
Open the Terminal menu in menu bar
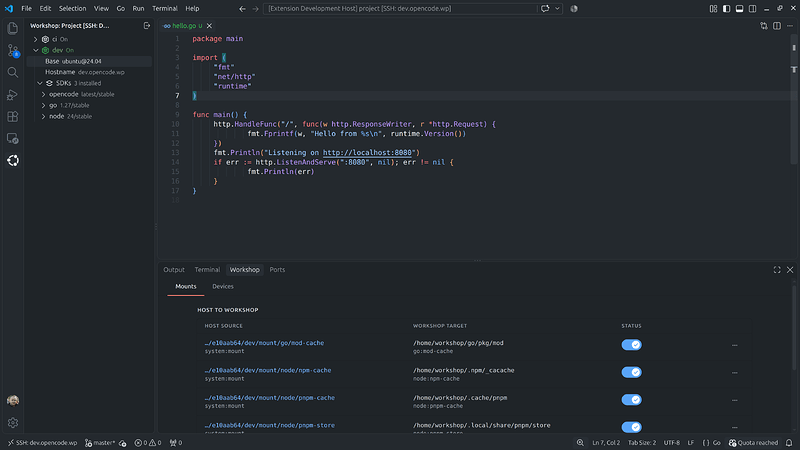(x=165, y=9)
